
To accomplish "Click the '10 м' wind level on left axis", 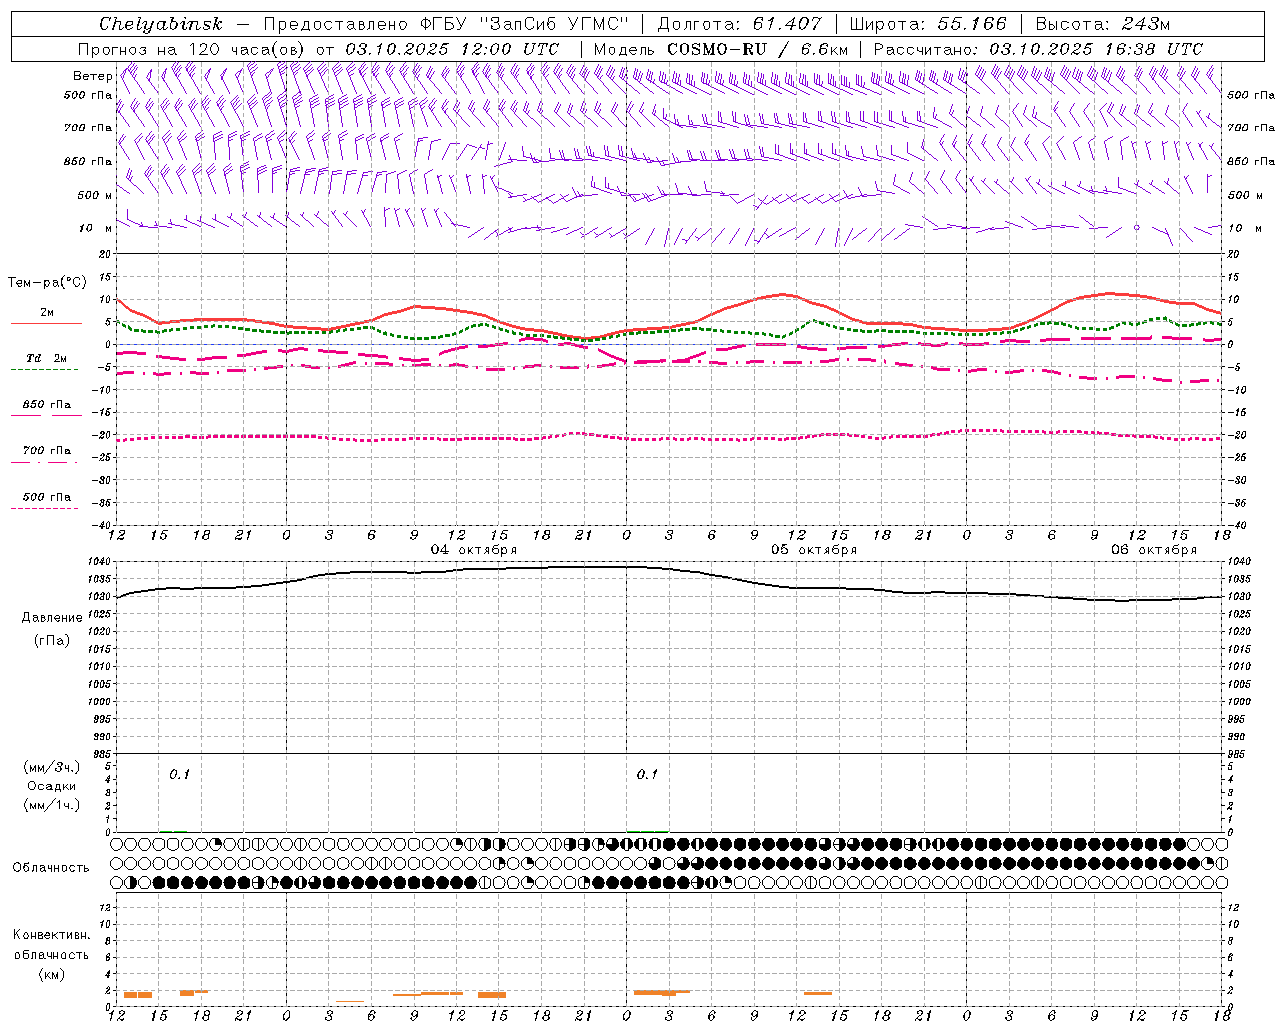I will (x=96, y=229).
